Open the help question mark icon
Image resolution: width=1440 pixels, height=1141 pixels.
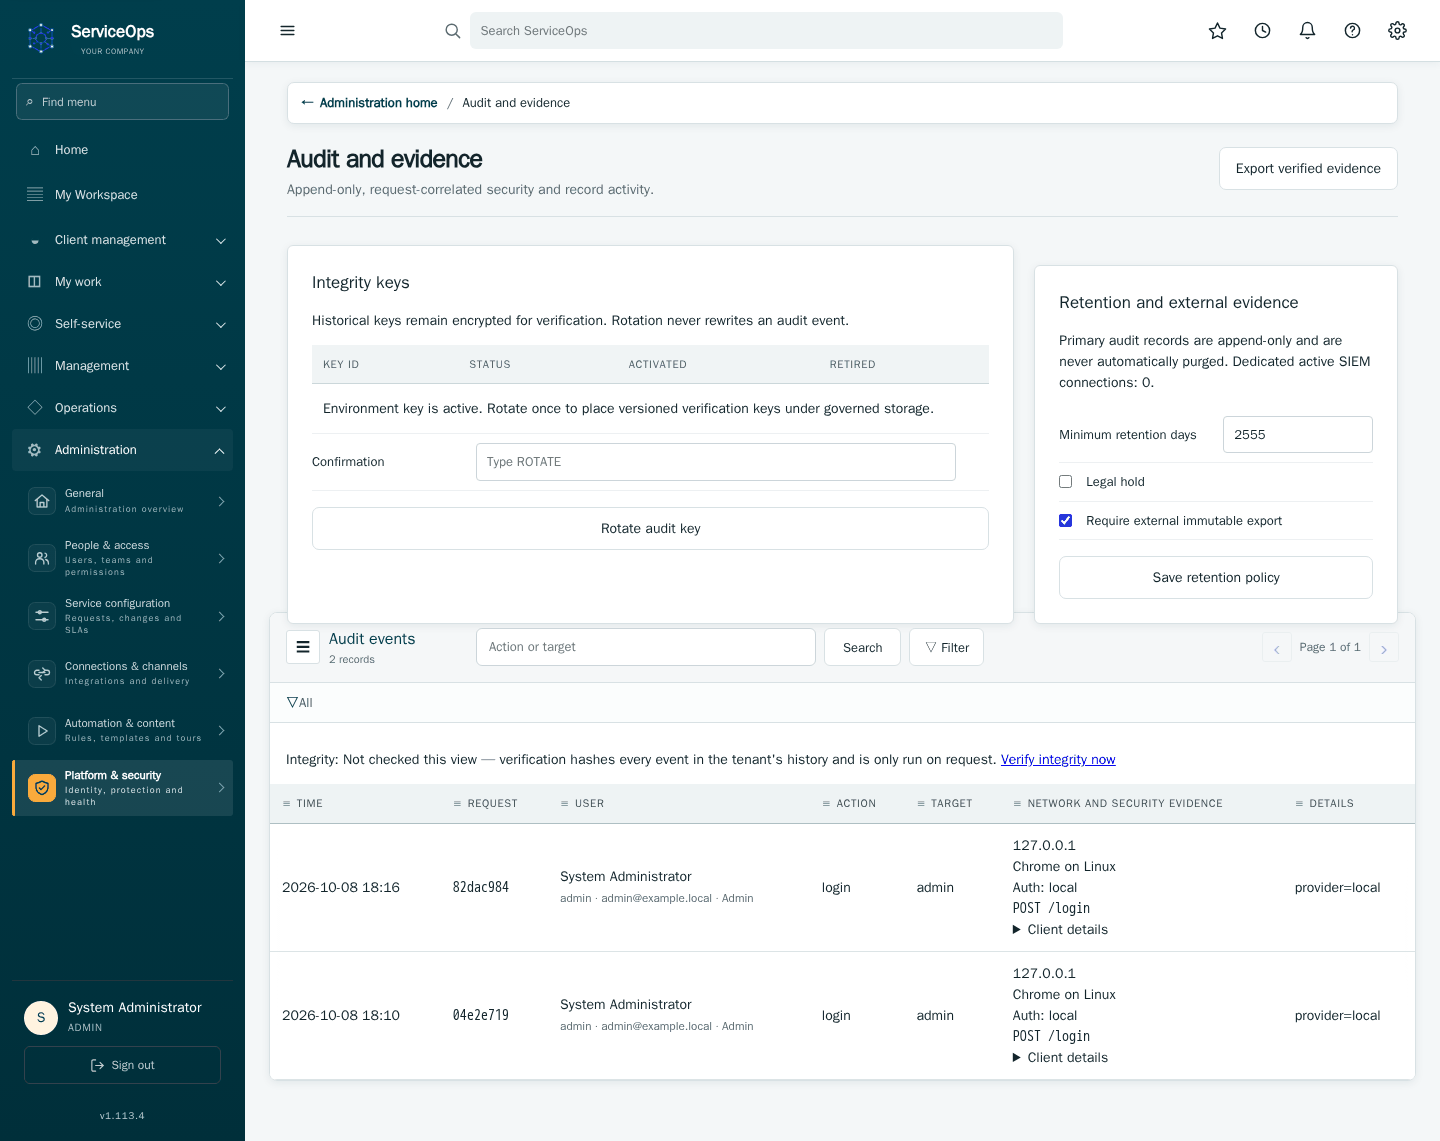[1352, 31]
